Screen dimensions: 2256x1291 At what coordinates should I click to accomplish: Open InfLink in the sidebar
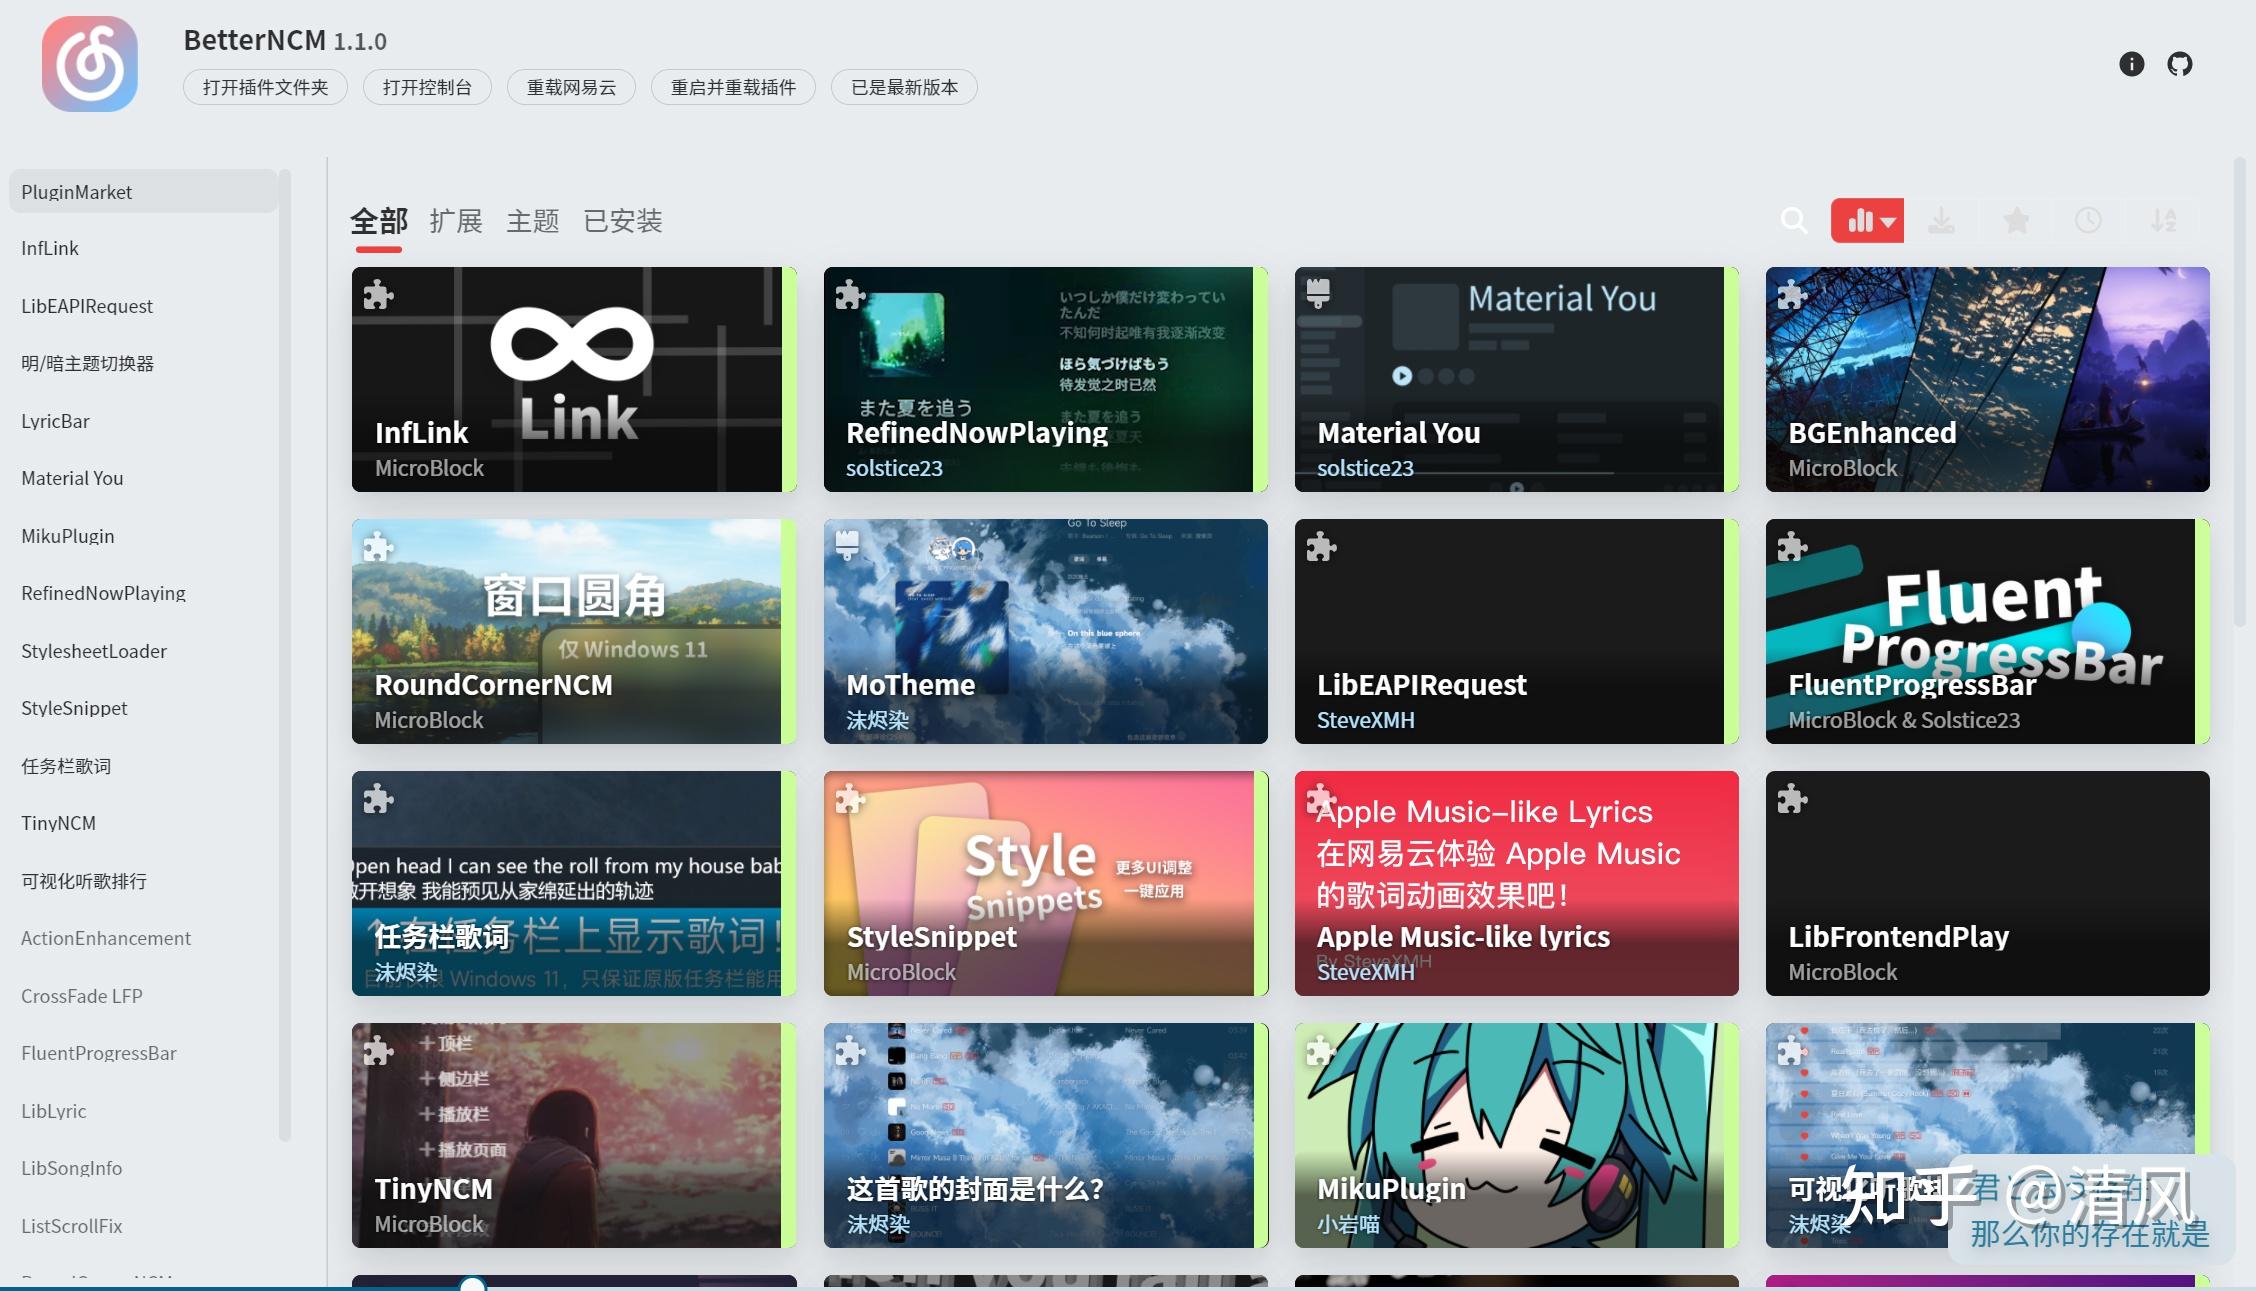(50, 248)
